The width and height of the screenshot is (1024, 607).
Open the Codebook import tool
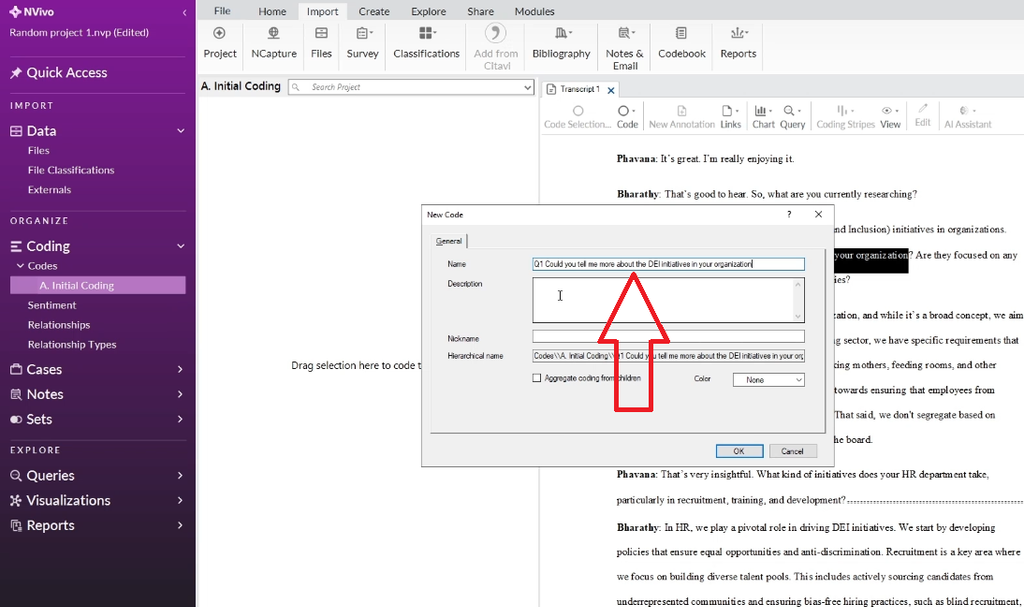coord(681,43)
